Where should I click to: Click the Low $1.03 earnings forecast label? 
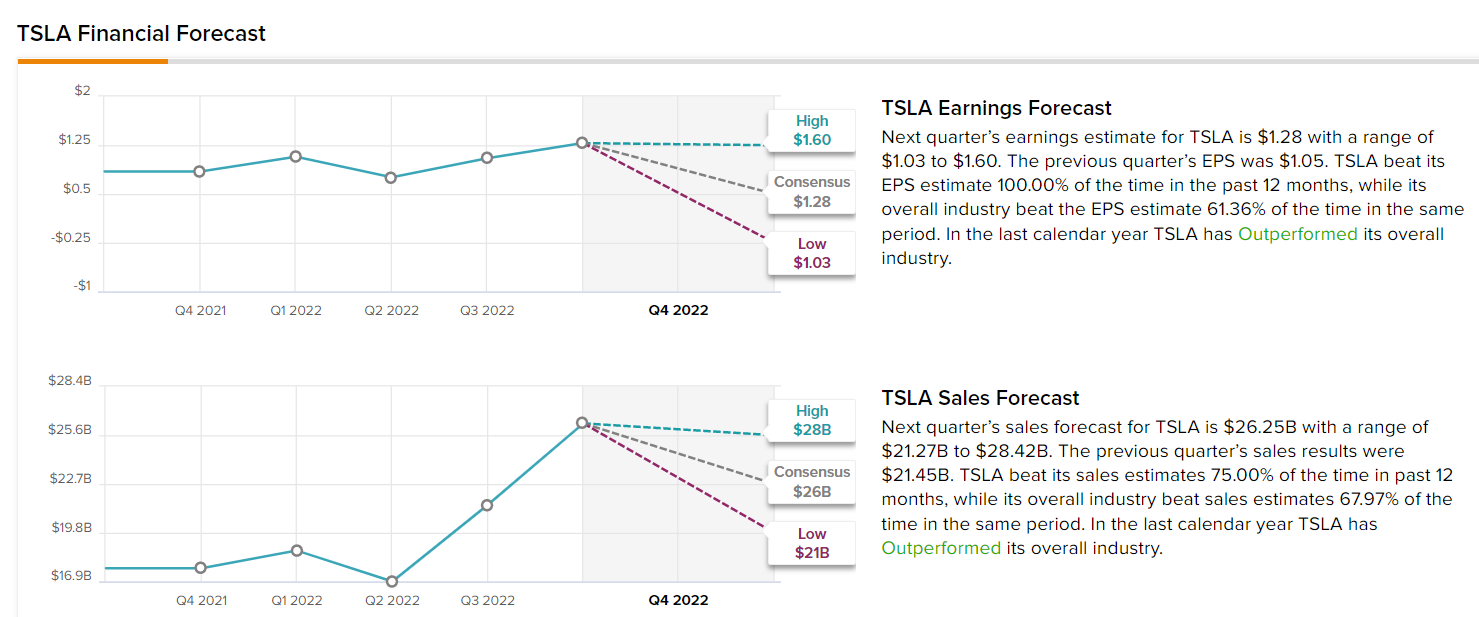point(812,254)
